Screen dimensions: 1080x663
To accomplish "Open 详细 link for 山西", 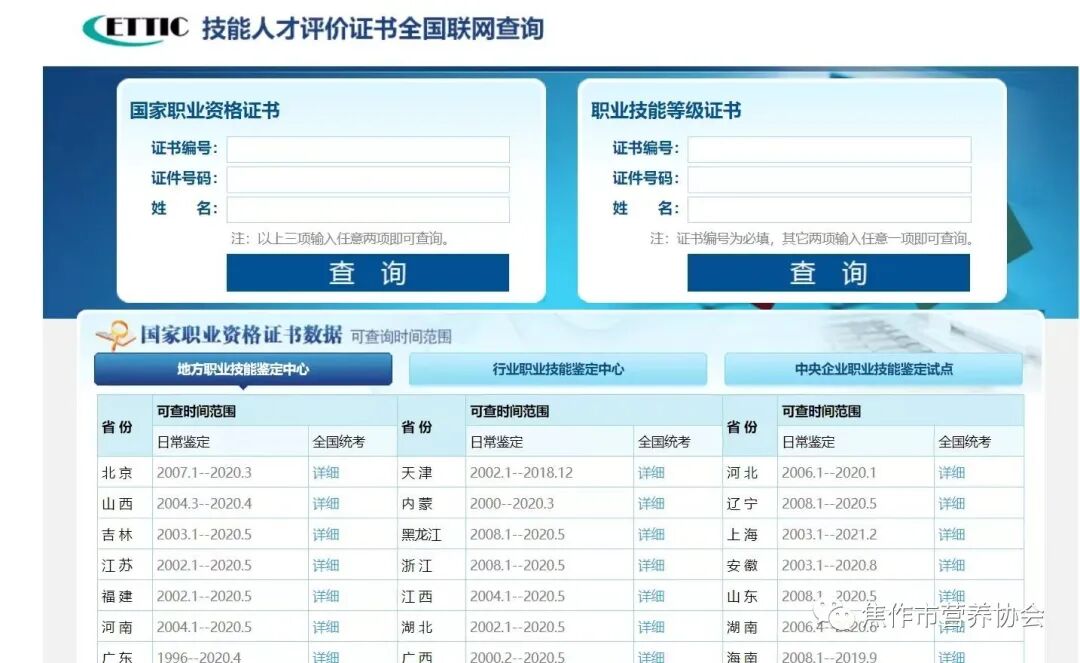I will pos(326,504).
